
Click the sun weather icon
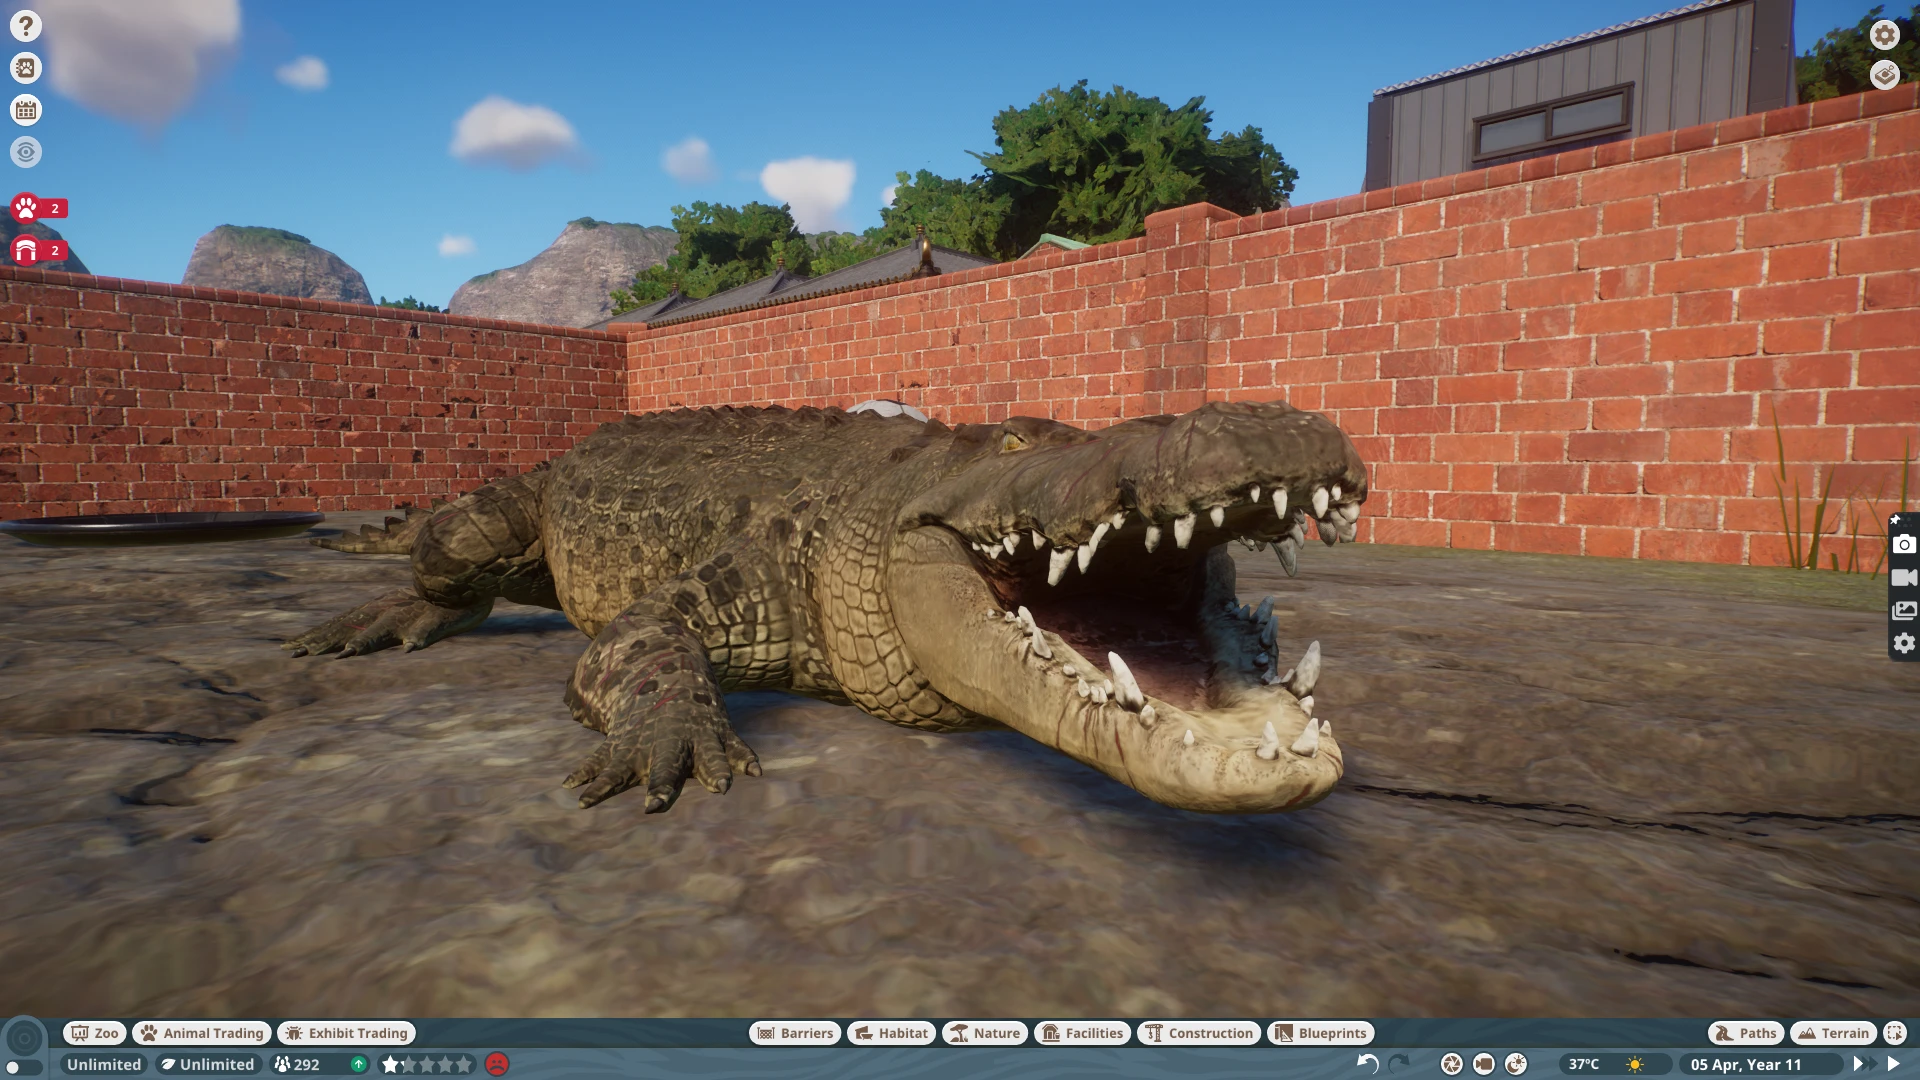coord(1635,1064)
